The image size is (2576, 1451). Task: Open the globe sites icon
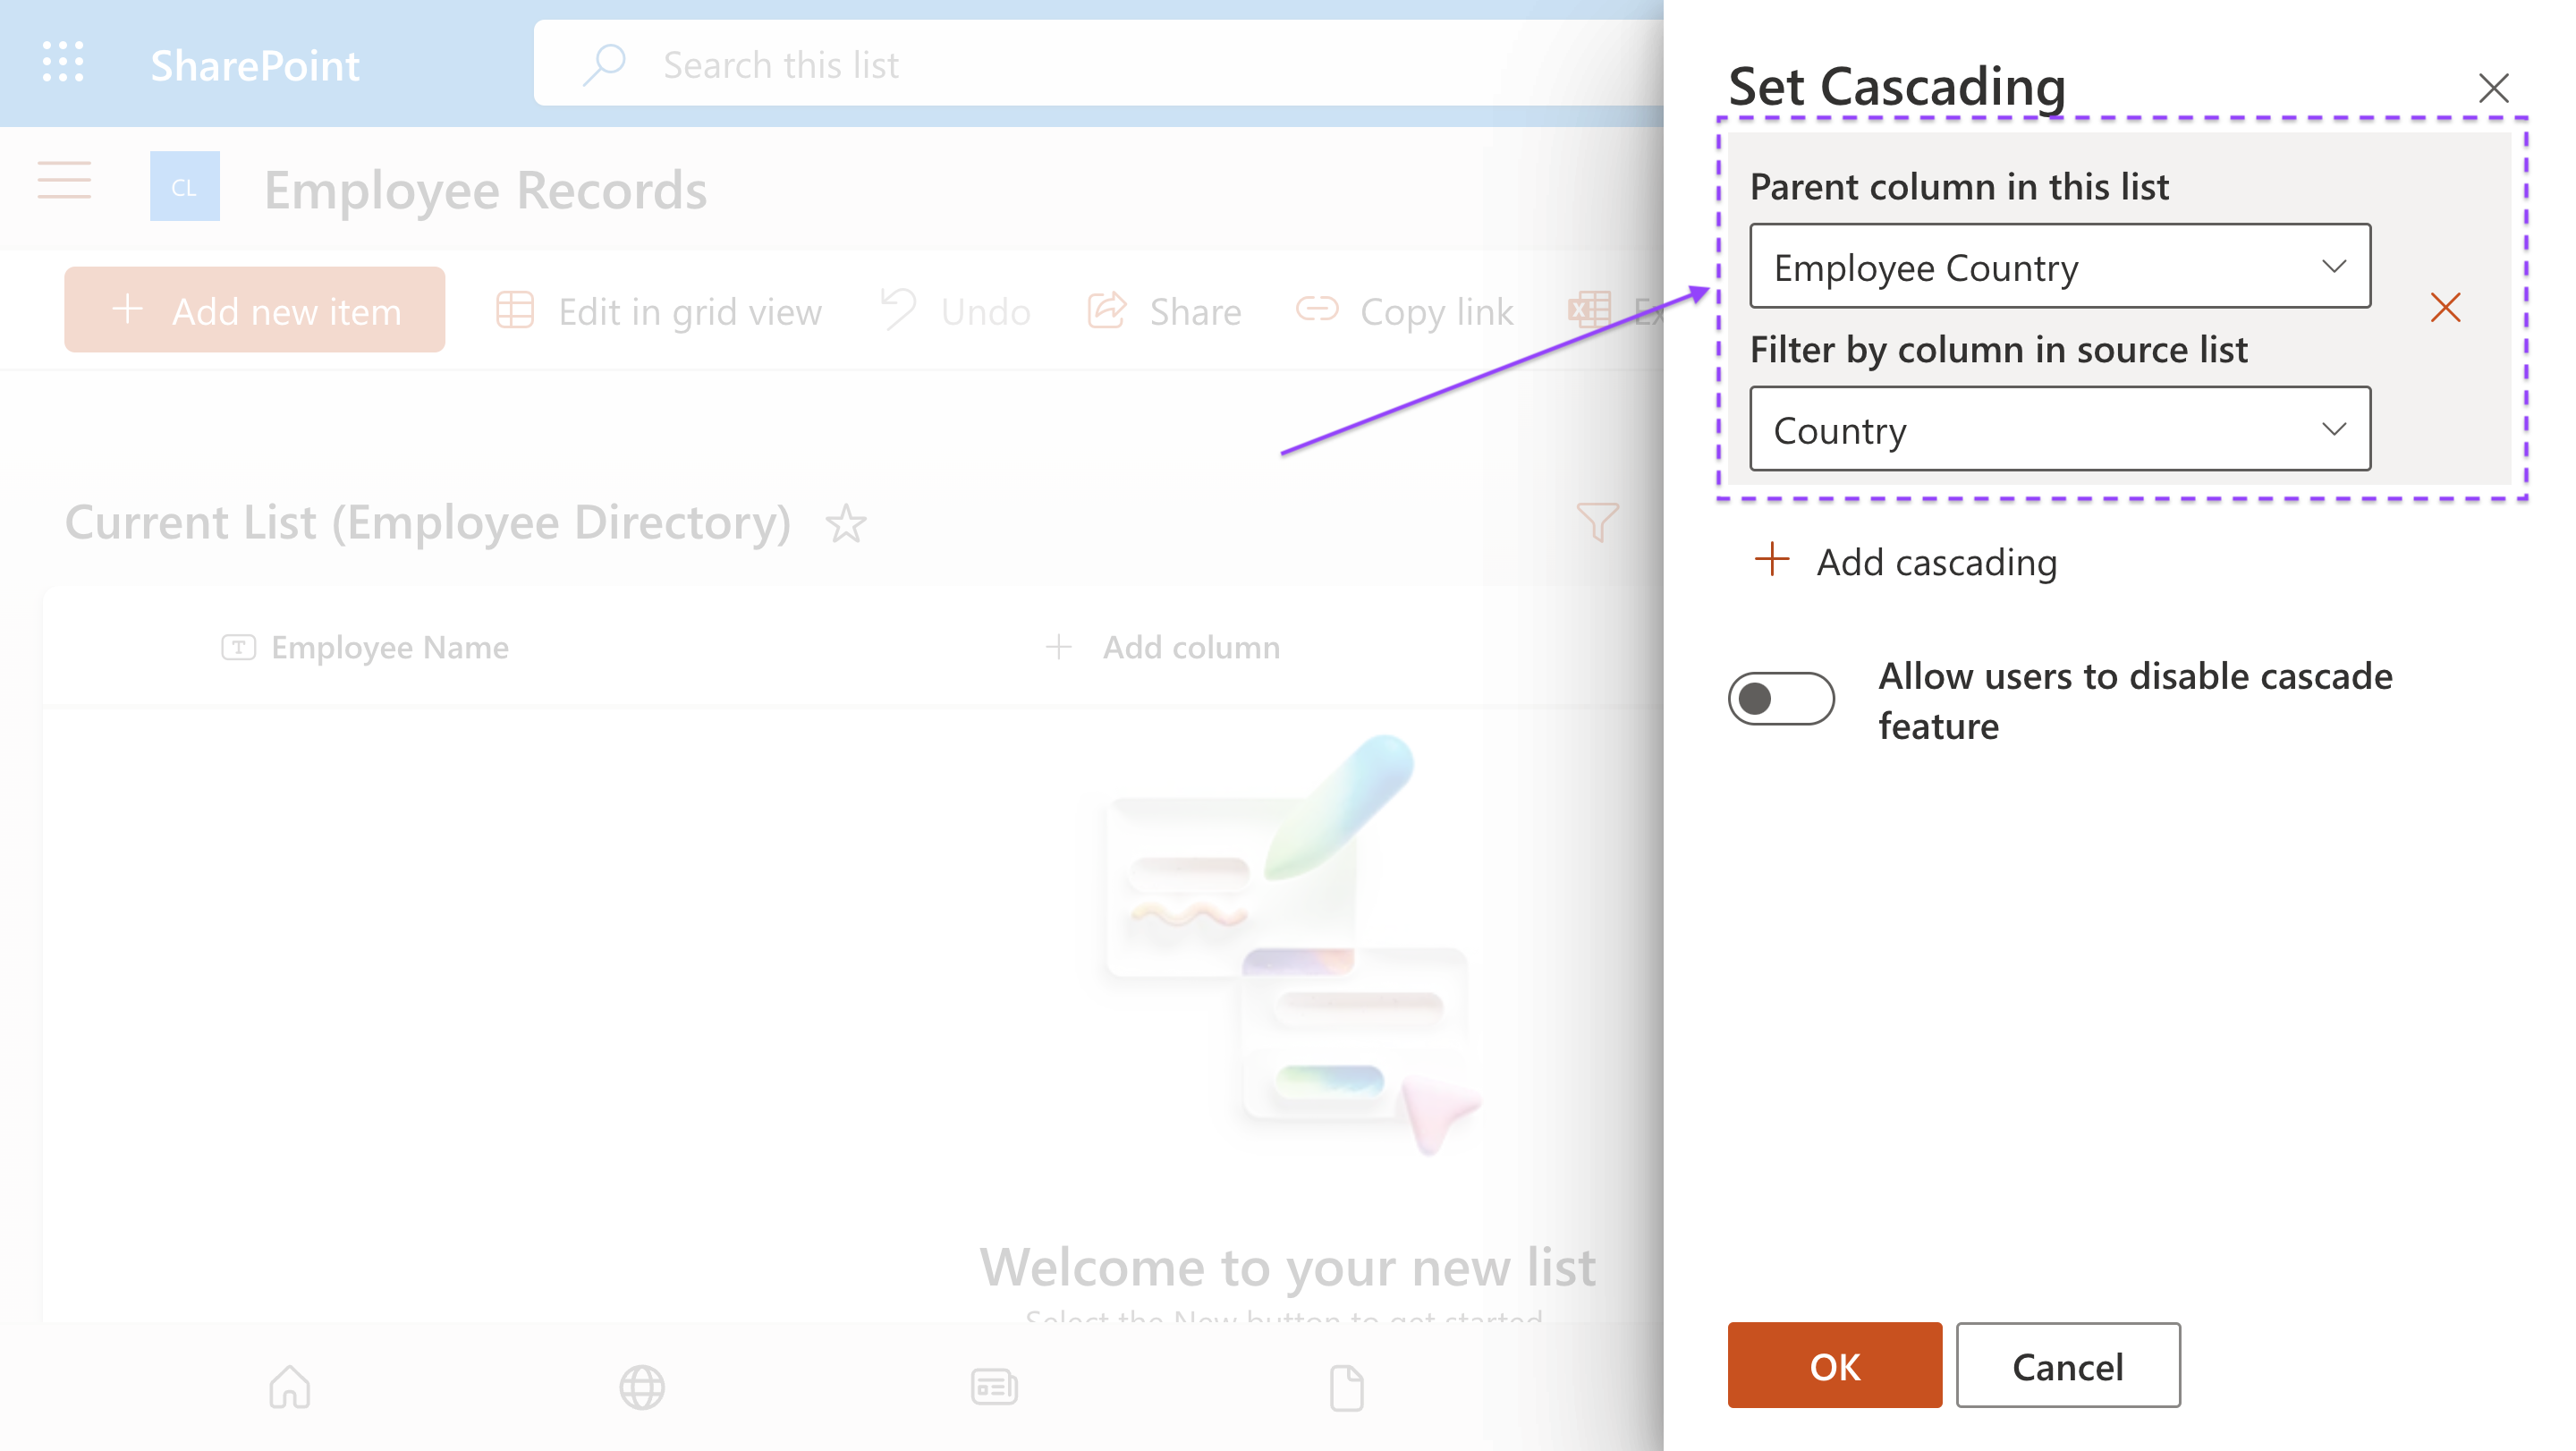point(642,1387)
